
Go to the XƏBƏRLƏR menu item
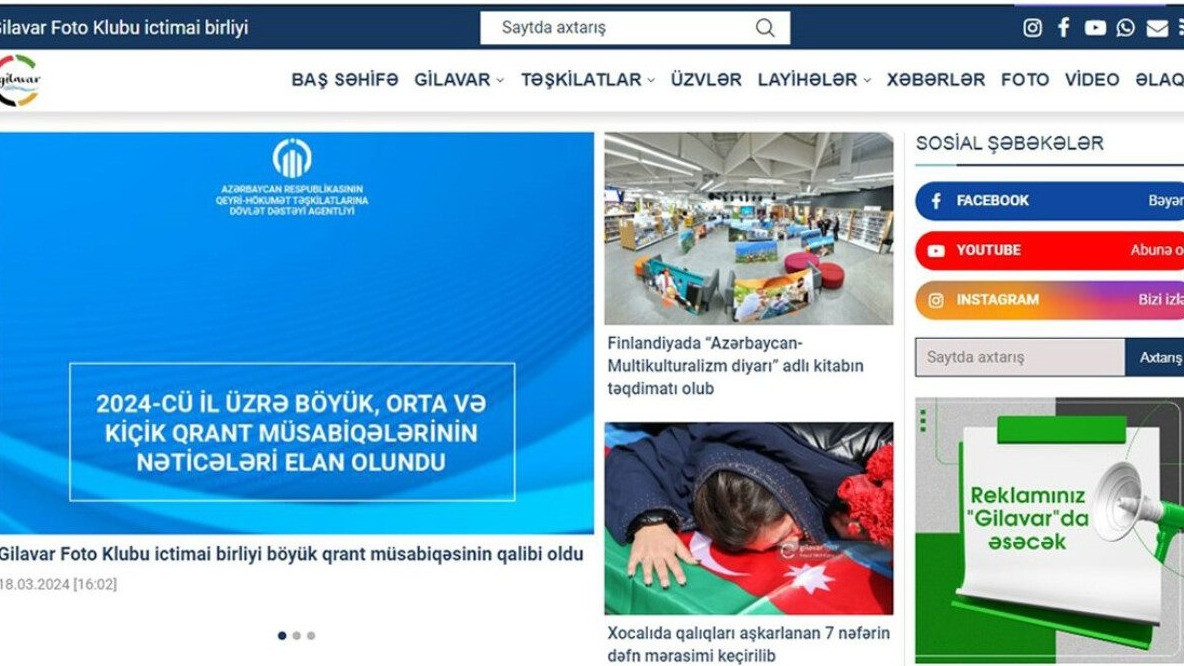coord(936,79)
